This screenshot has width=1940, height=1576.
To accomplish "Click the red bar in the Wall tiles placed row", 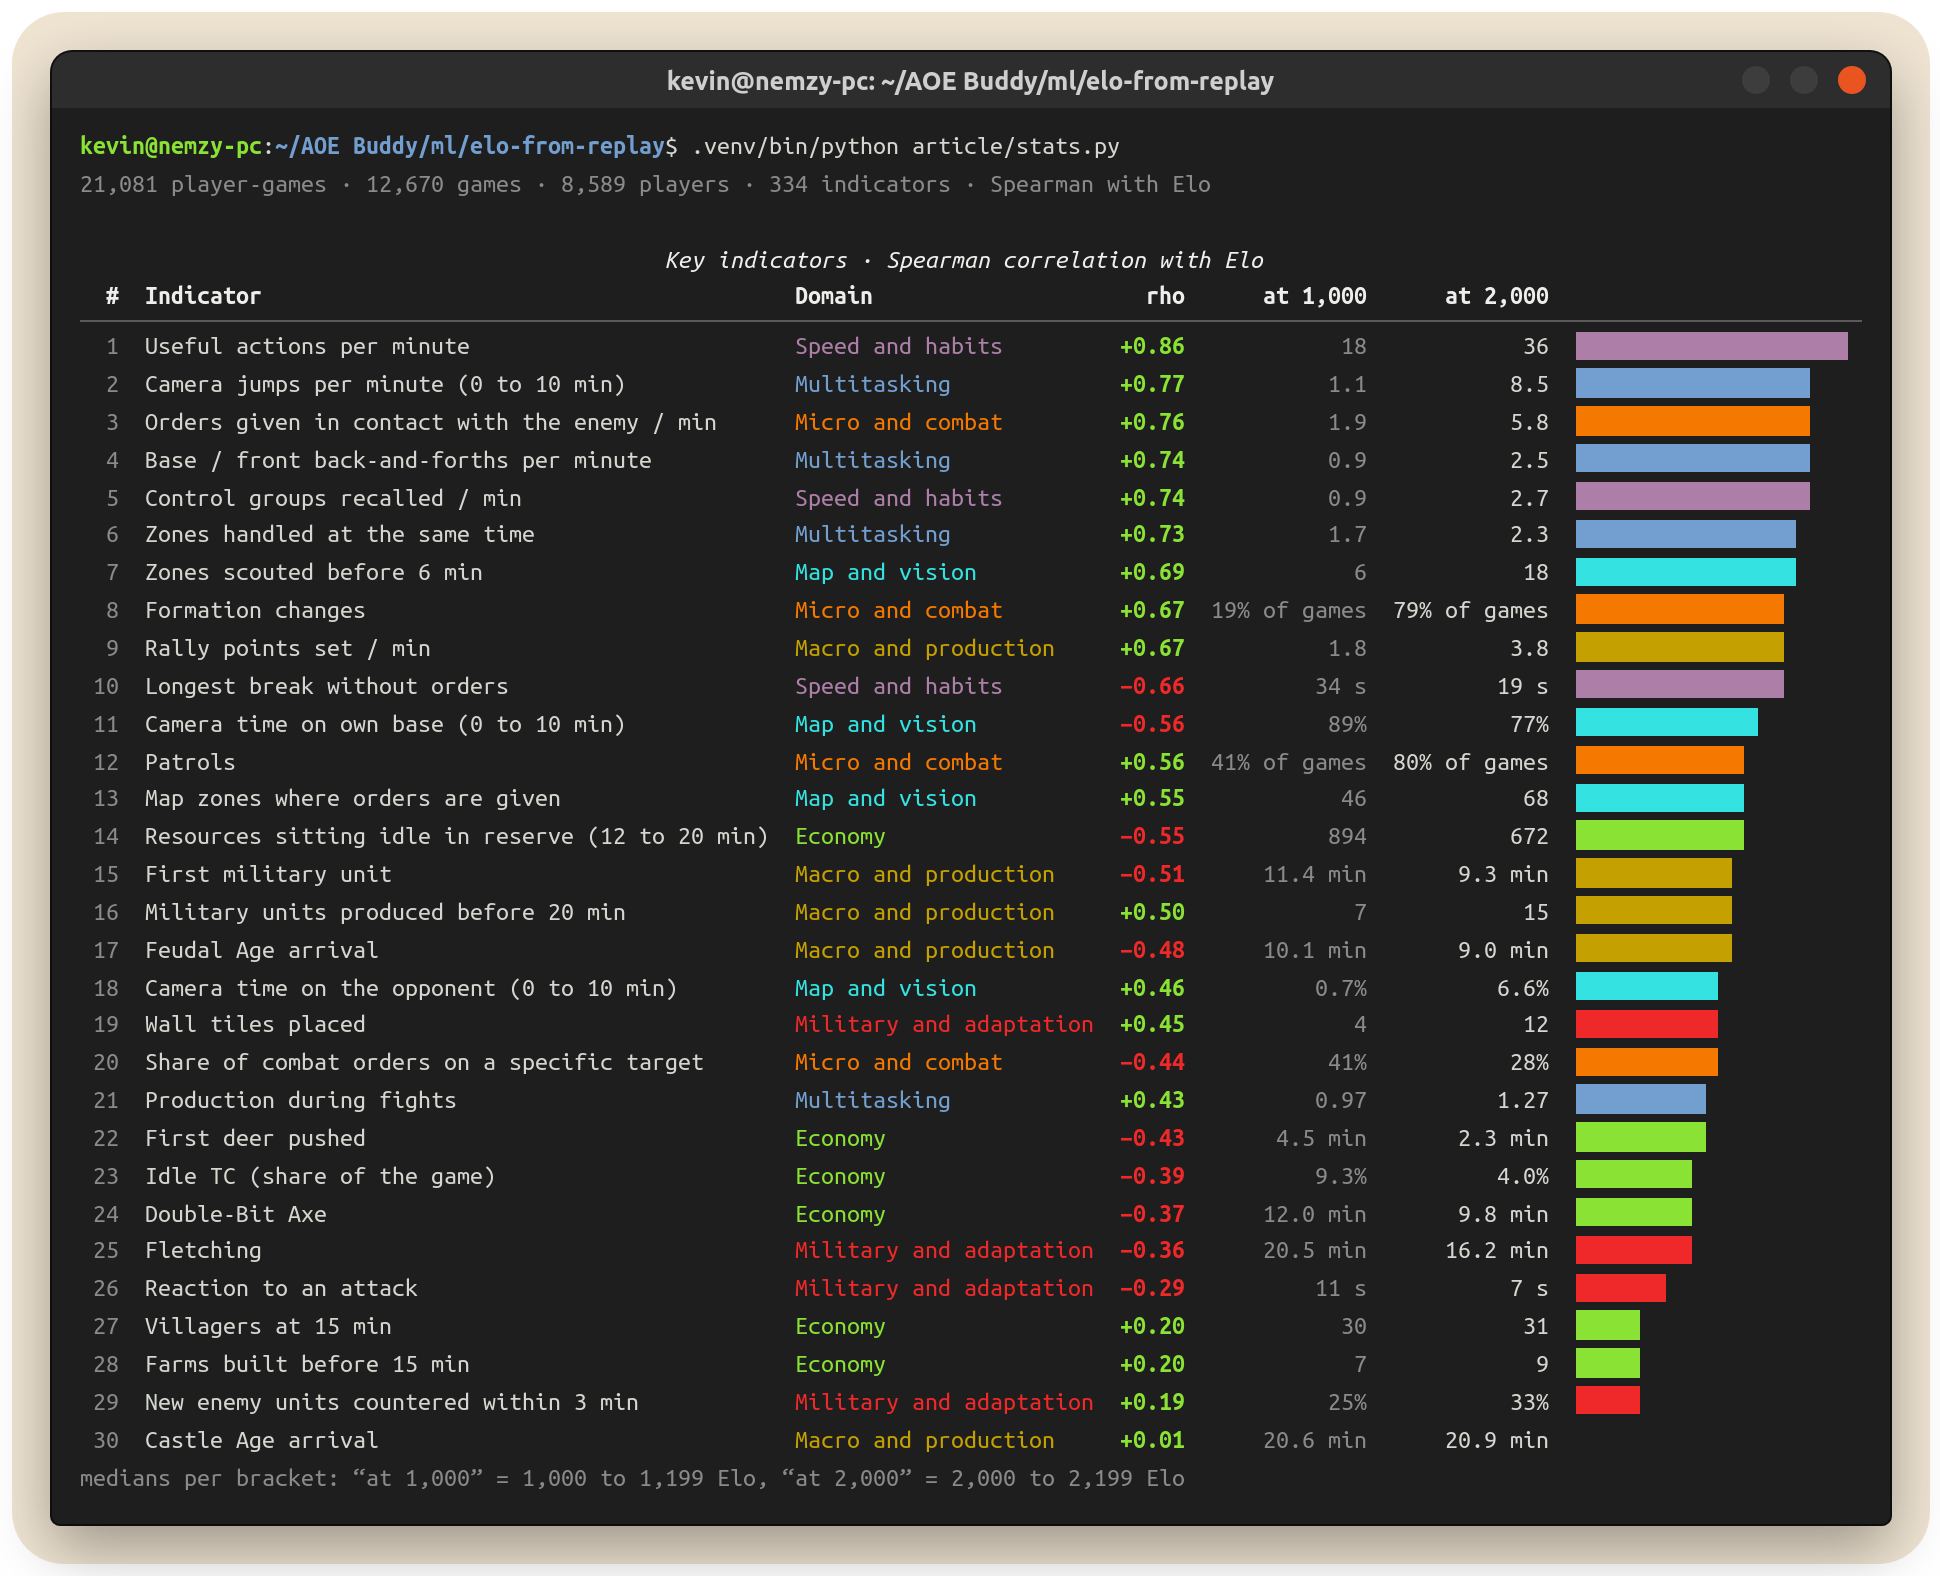I will (x=1646, y=1024).
